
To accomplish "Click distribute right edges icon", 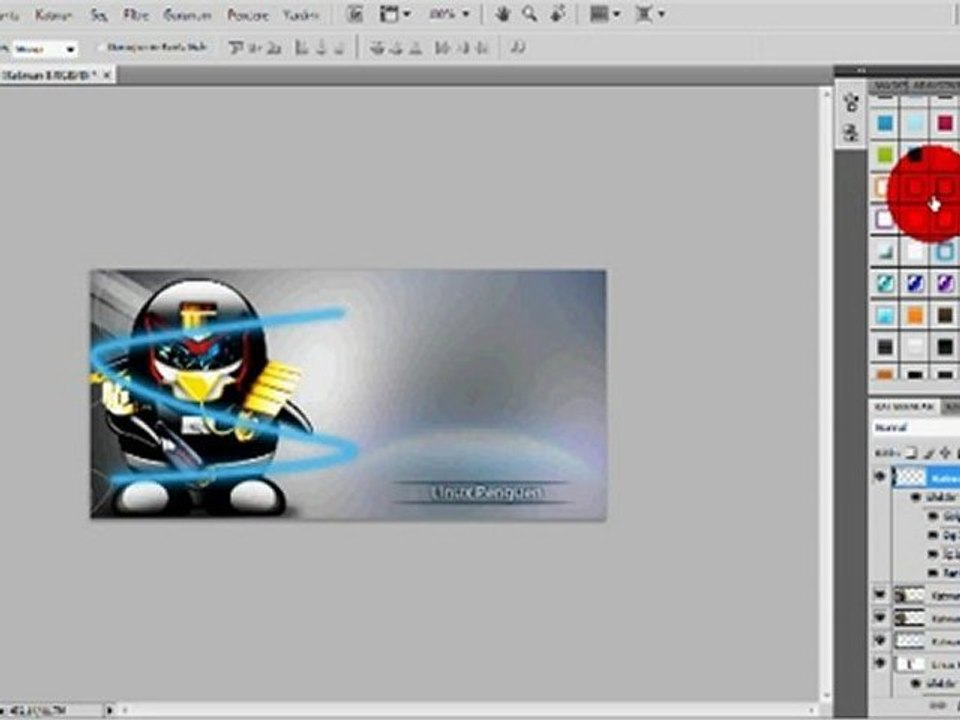I will coord(482,48).
